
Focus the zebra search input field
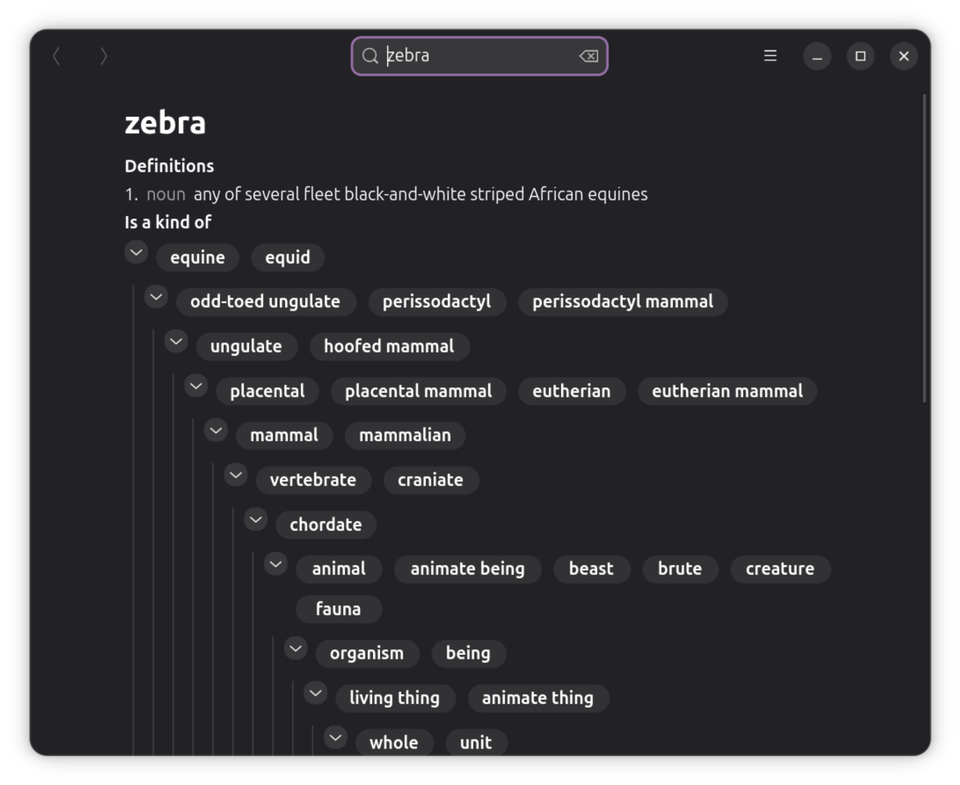479,56
